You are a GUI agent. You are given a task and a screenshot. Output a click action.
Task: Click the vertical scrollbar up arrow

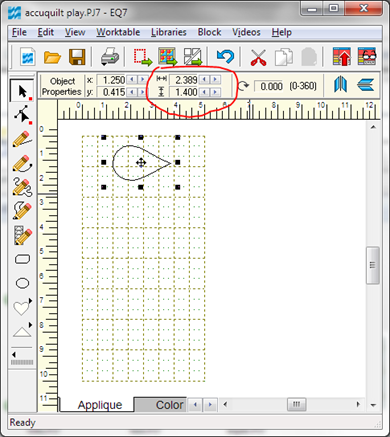click(x=373, y=127)
